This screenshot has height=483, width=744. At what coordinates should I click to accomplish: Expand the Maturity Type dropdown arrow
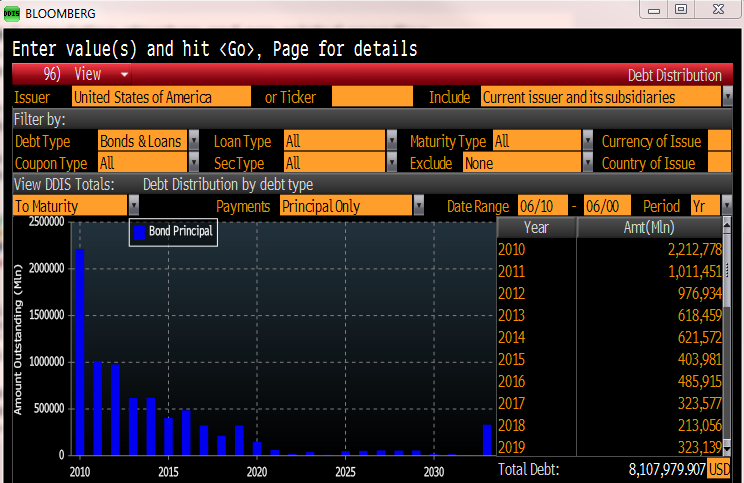pos(587,140)
